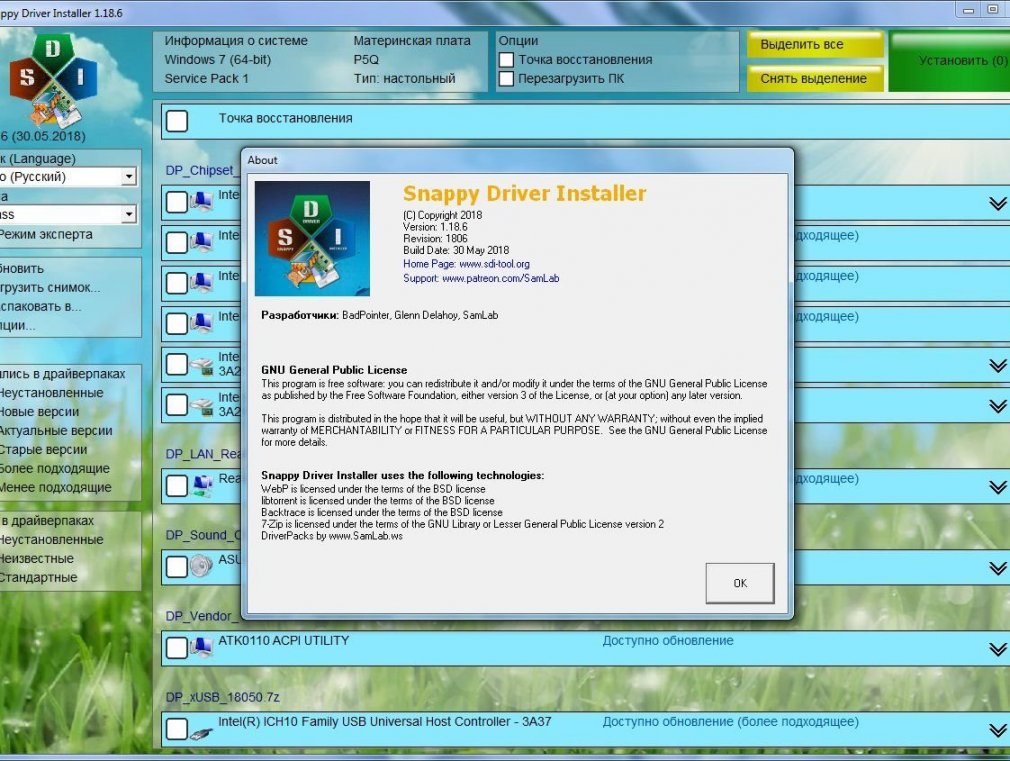The height and width of the screenshot is (761, 1010).
Task: Click the network adapter icon under DP_LAN
Action: click(202, 485)
